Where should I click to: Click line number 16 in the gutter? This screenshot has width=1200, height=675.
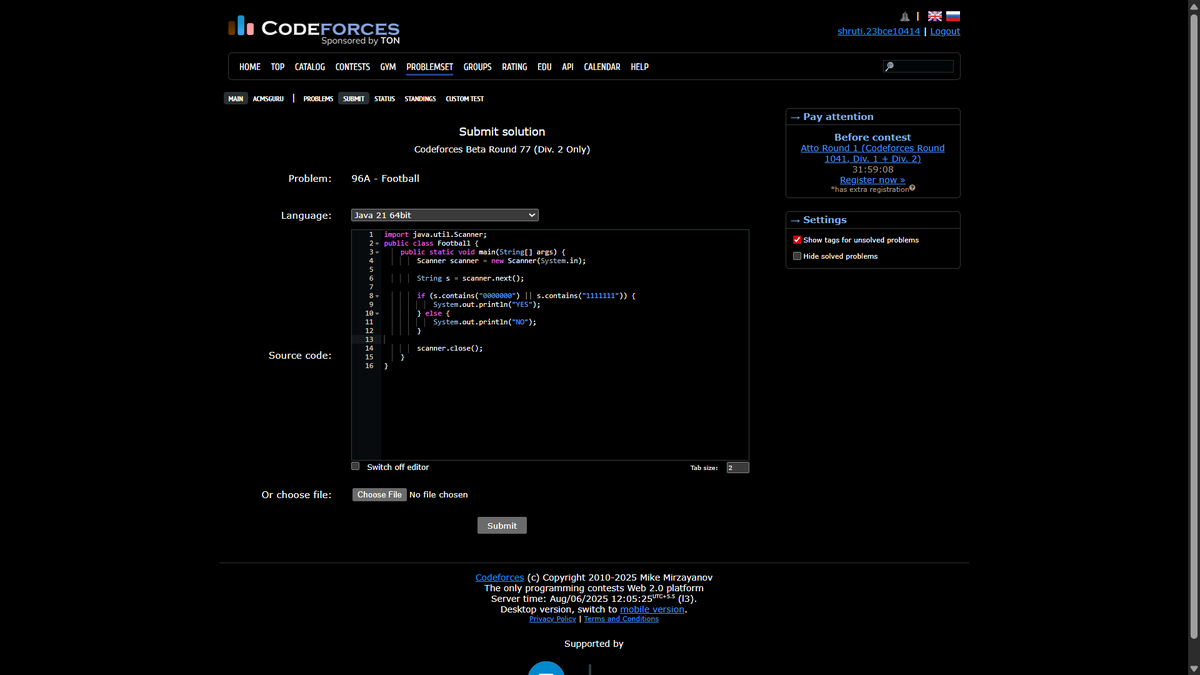tap(369, 366)
